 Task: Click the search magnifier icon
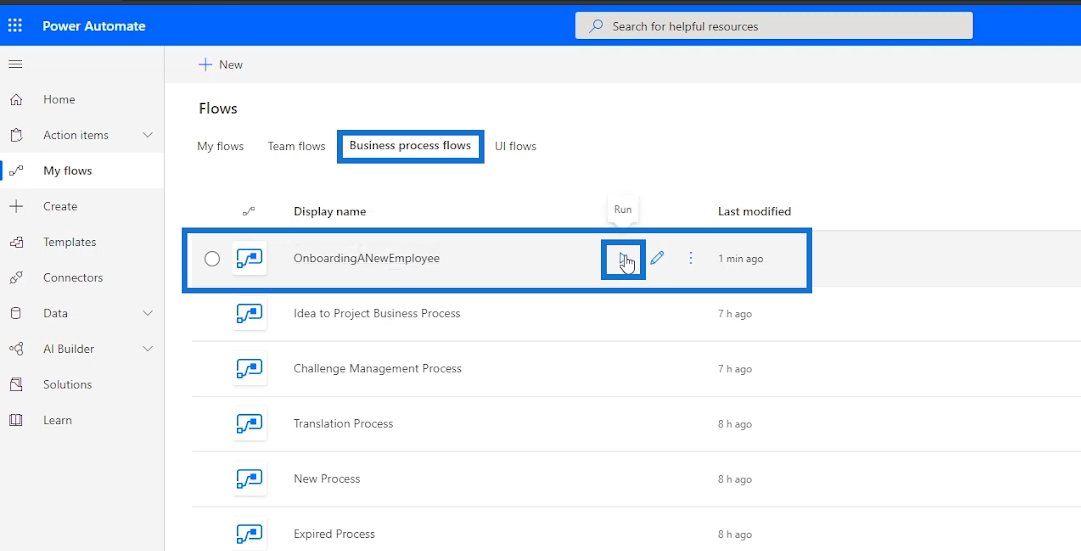click(596, 26)
